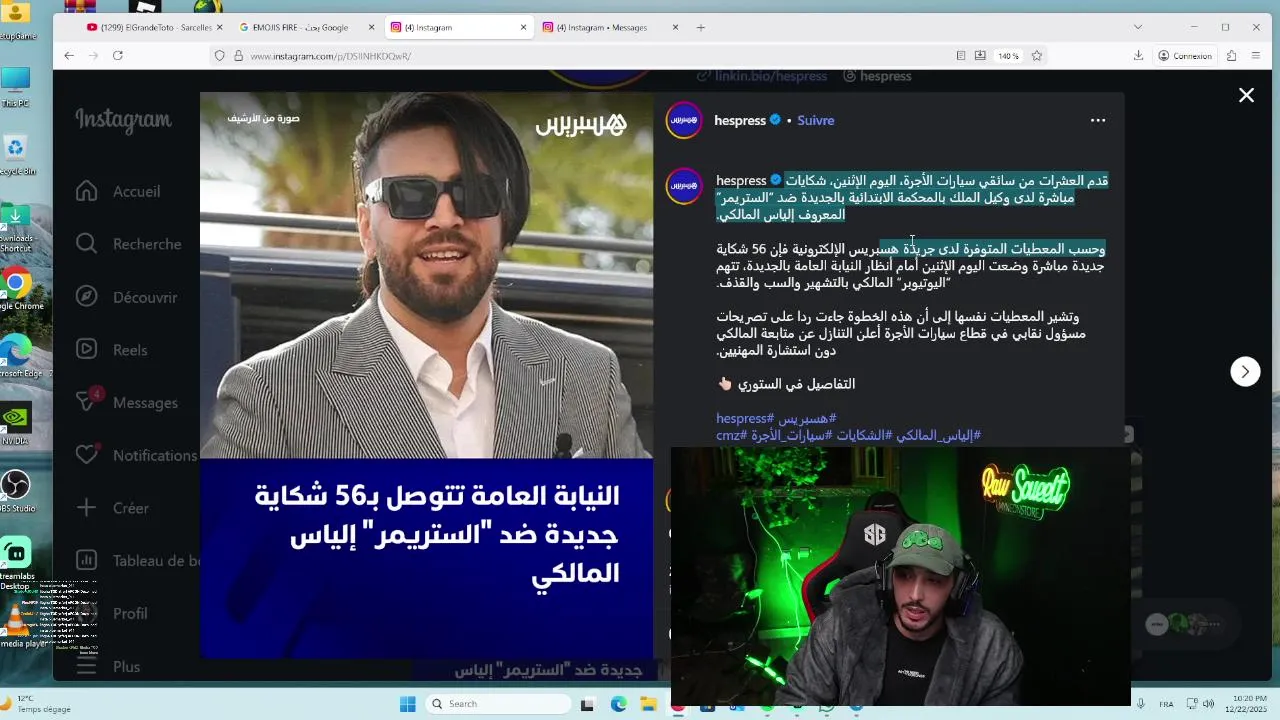
Task: Open Task View on taskbar
Action: tap(587, 704)
